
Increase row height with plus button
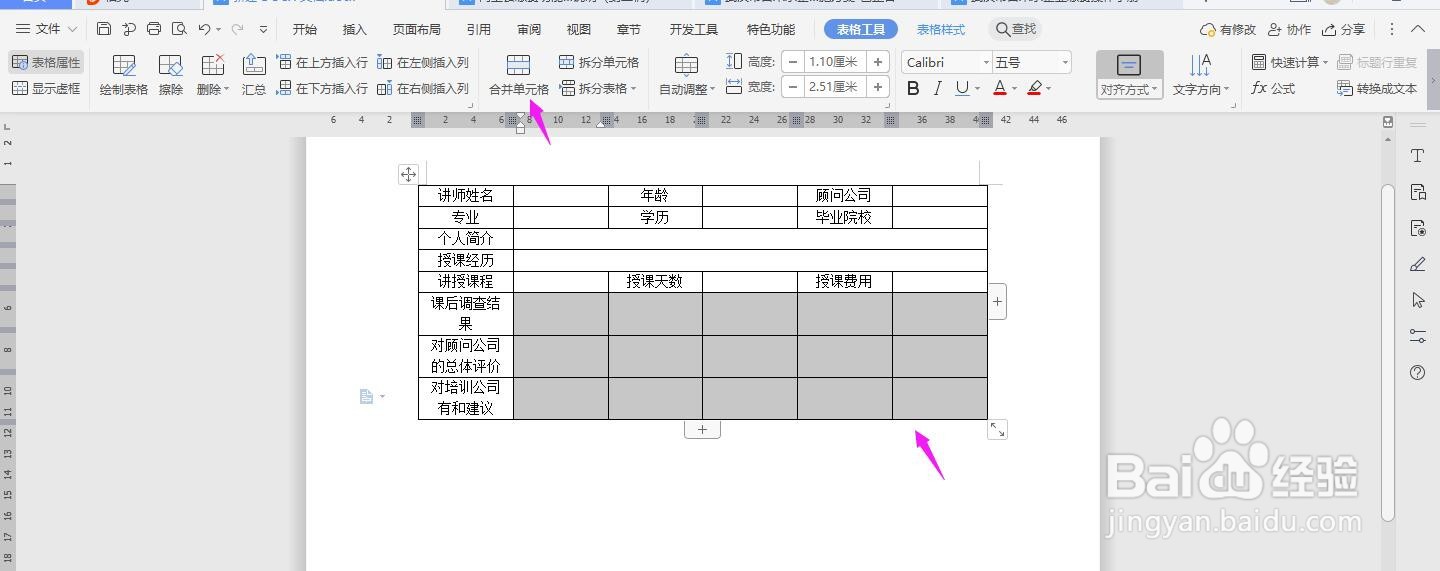coord(878,62)
